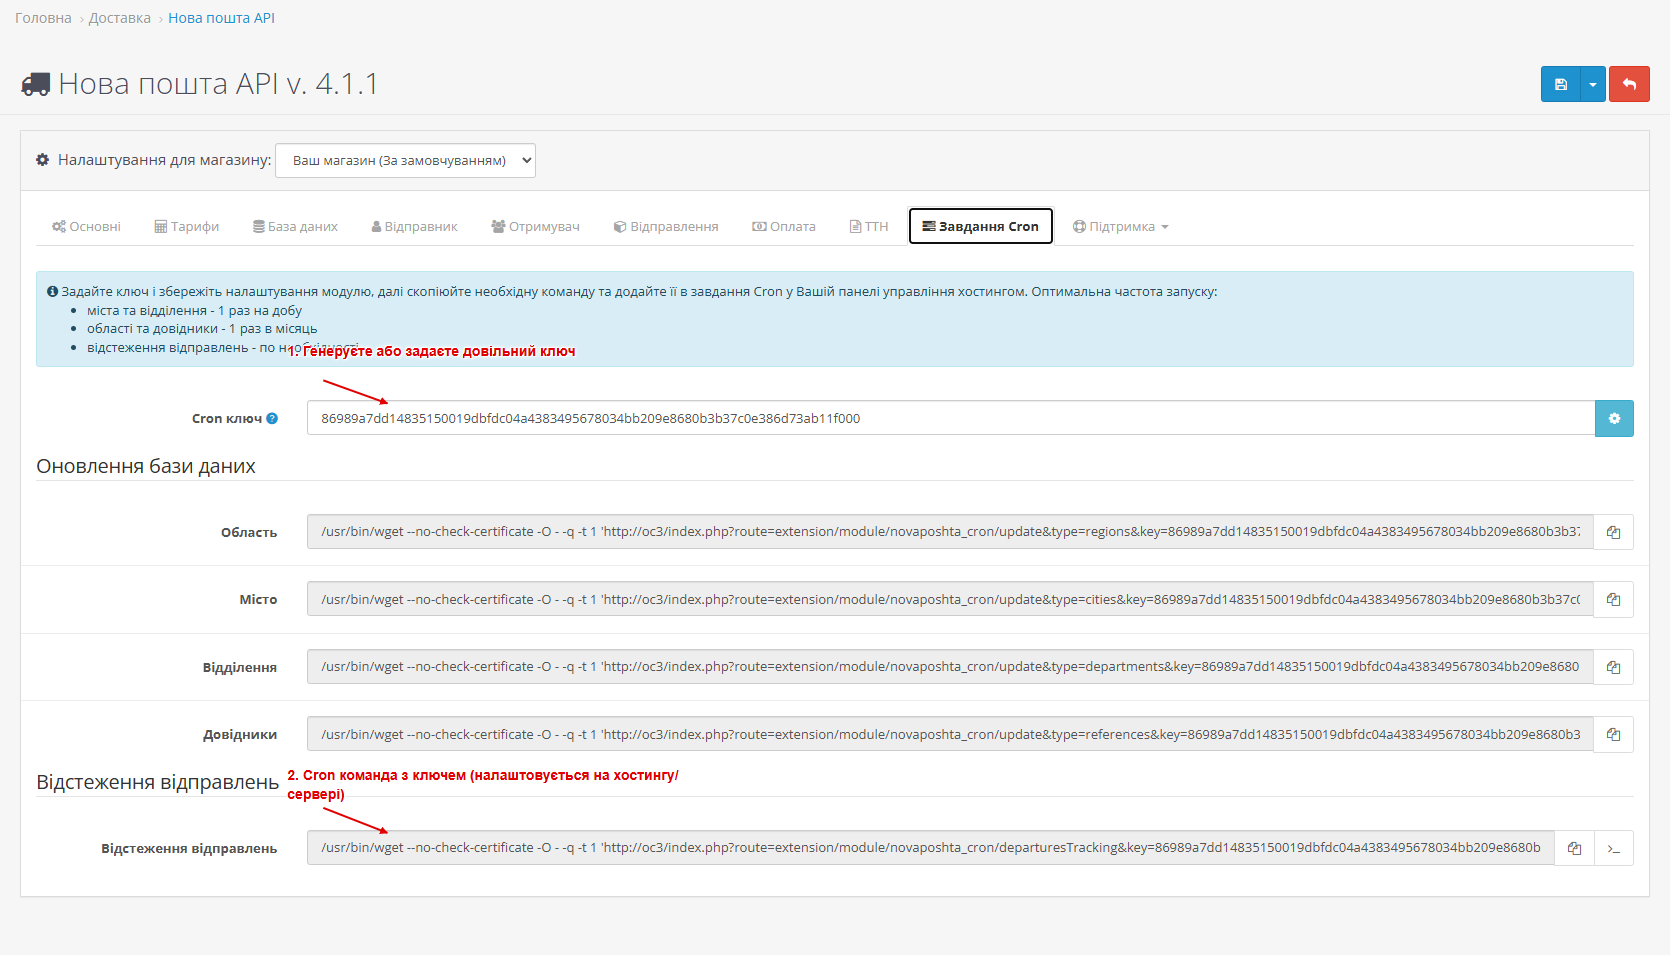Click the text 'міста та відділення - 1 раз на добу'
Image resolution: width=1670 pixels, height=956 pixels.
194,310
